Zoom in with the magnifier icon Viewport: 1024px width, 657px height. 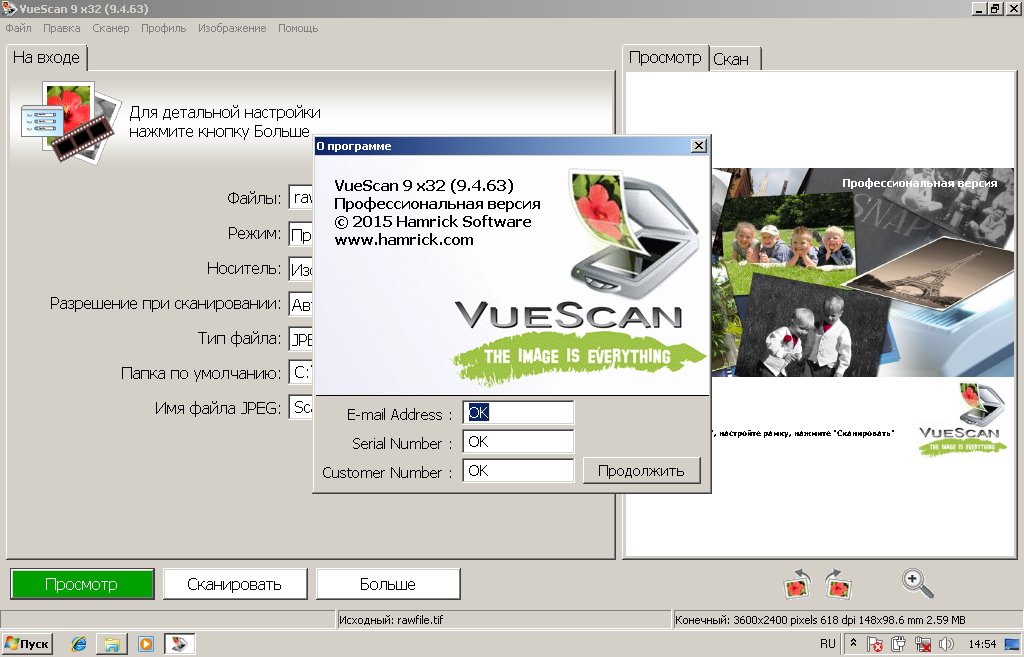pos(917,583)
